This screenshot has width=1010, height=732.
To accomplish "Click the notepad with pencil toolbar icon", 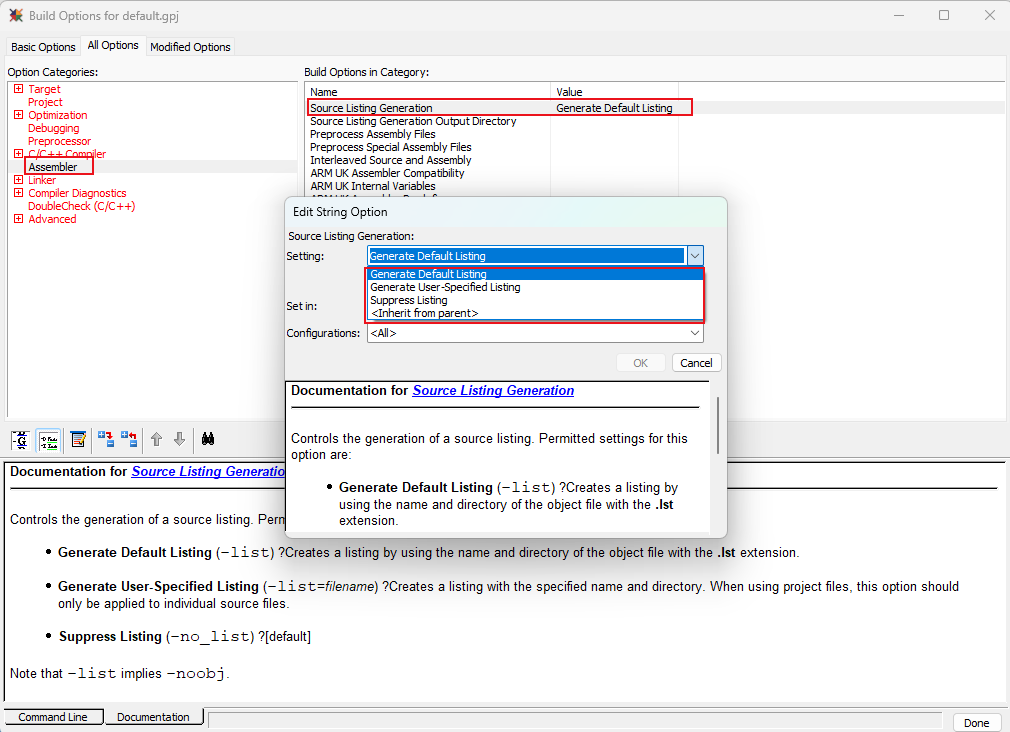I will (78, 439).
